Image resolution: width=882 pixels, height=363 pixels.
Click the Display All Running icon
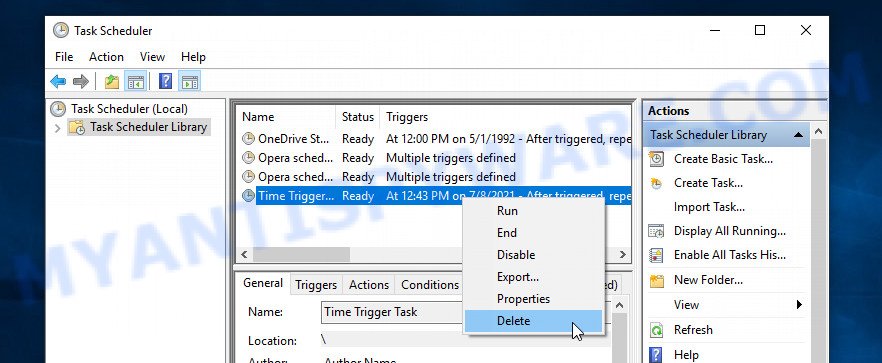pyautogui.click(x=656, y=231)
